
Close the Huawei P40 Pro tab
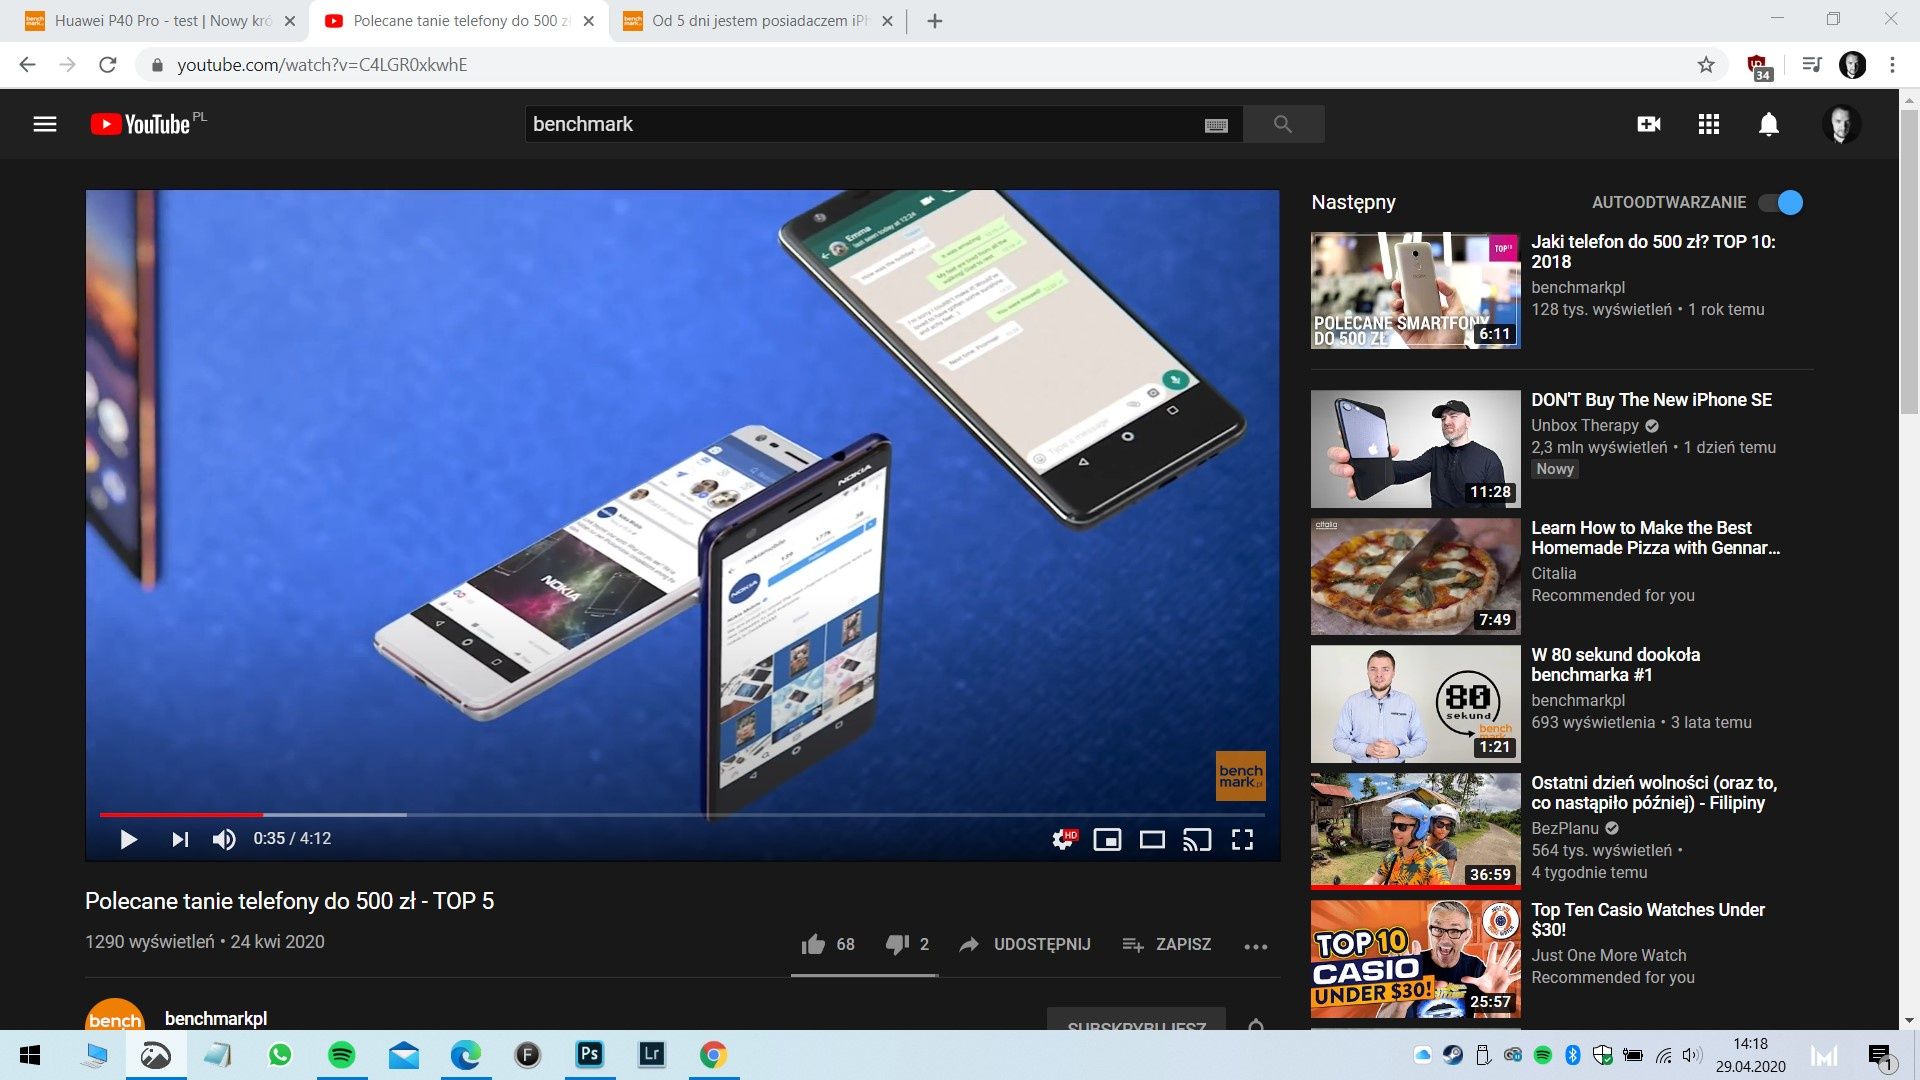pyautogui.click(x=290, y=21)
